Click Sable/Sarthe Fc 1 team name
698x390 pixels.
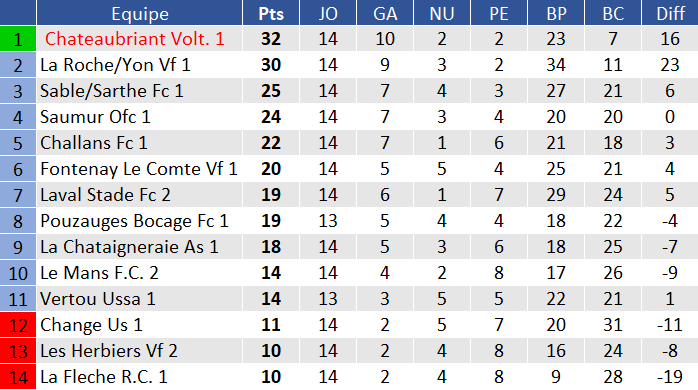(112, 91)
